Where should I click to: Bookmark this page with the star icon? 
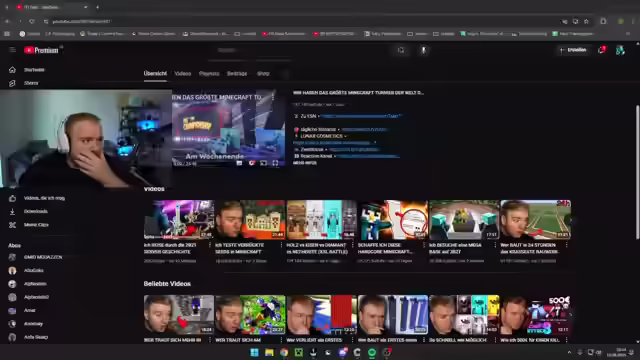pos(587,21)
